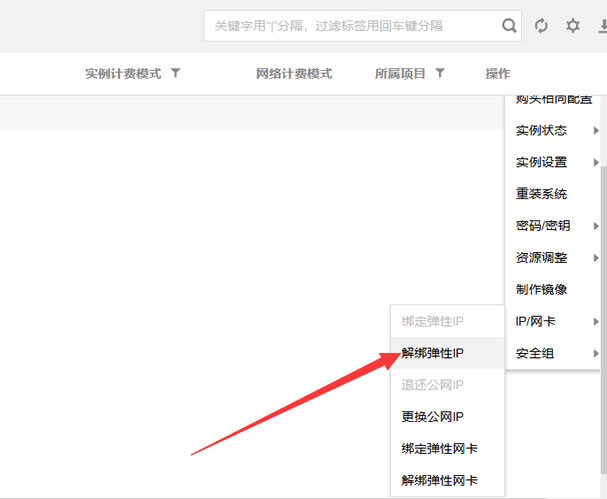Screen dimensions: 607x499
Task: Expand the 密码/密钥 submenu
Action: pos(553,226)
